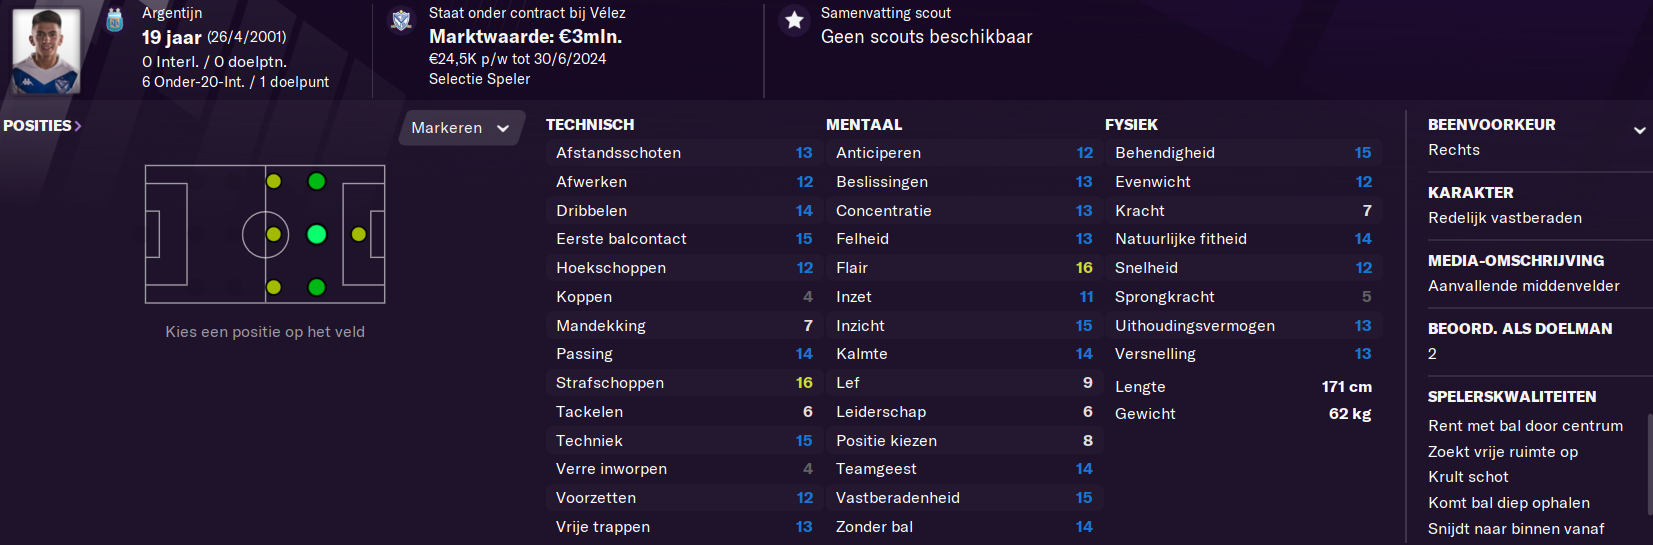
Task: Select the top yellow wide midfielder dot
Action: coord(274,181)
